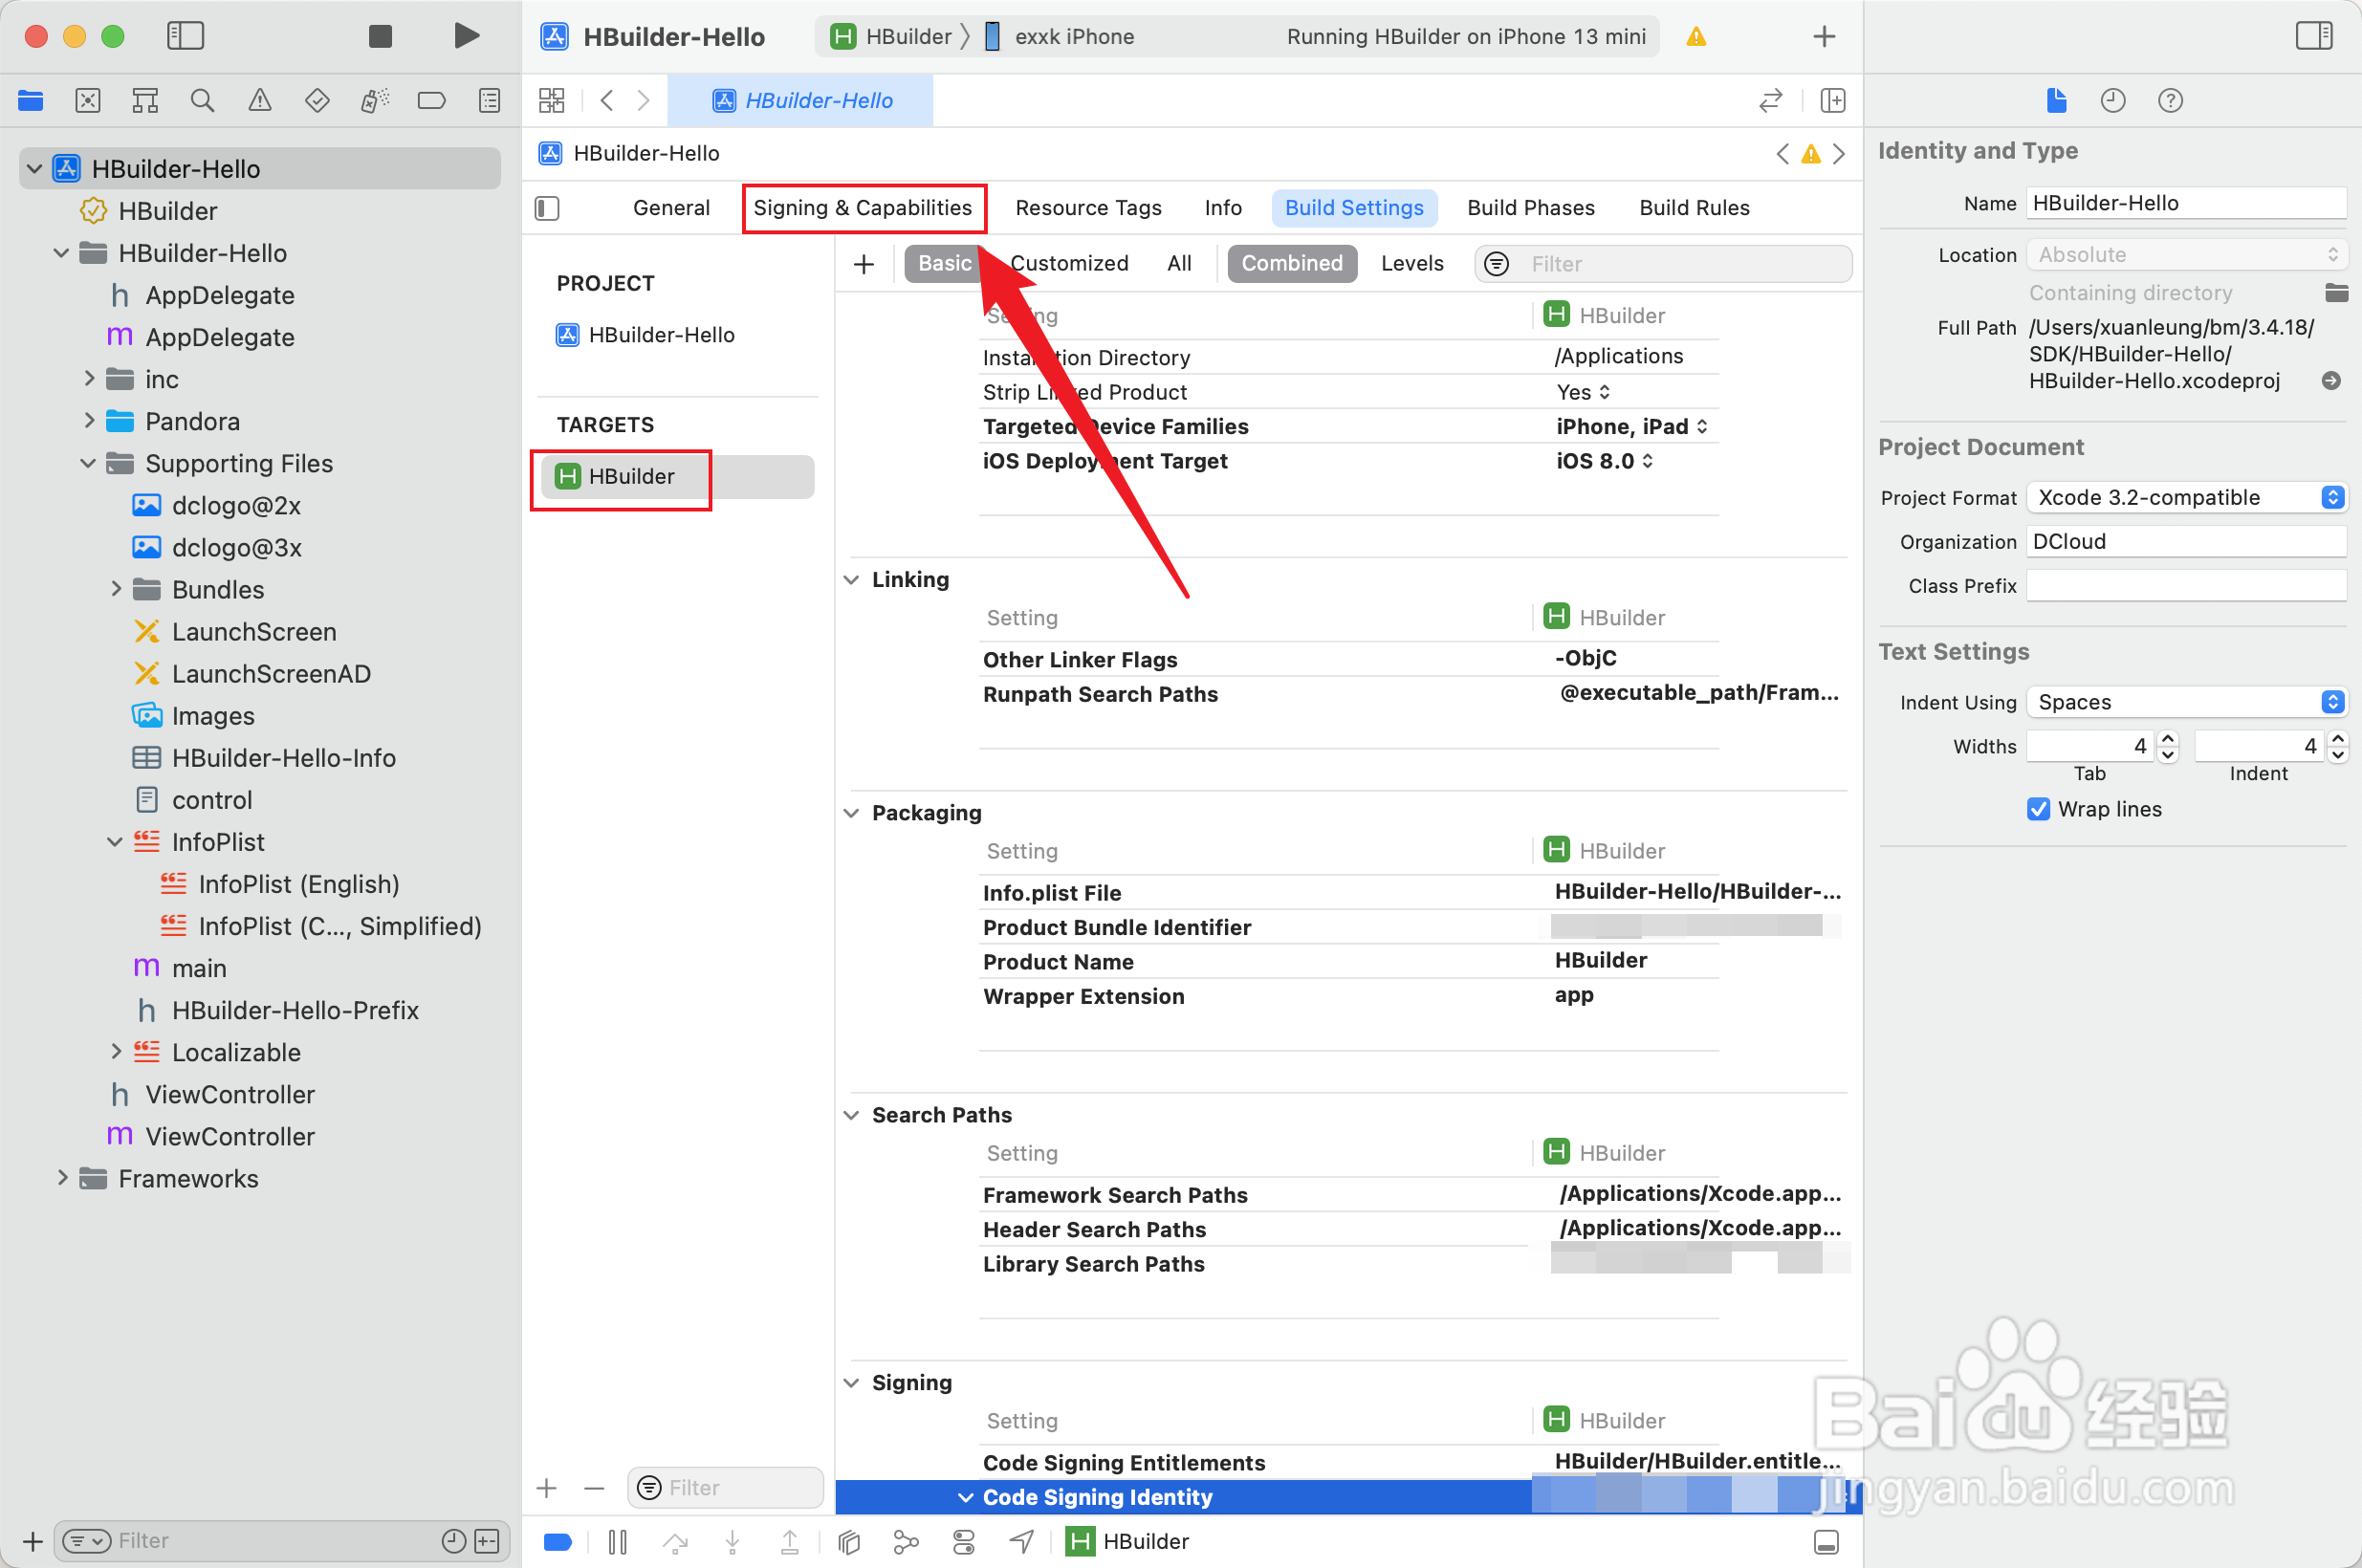Open the Symbol navigator icon

point(145,100)
